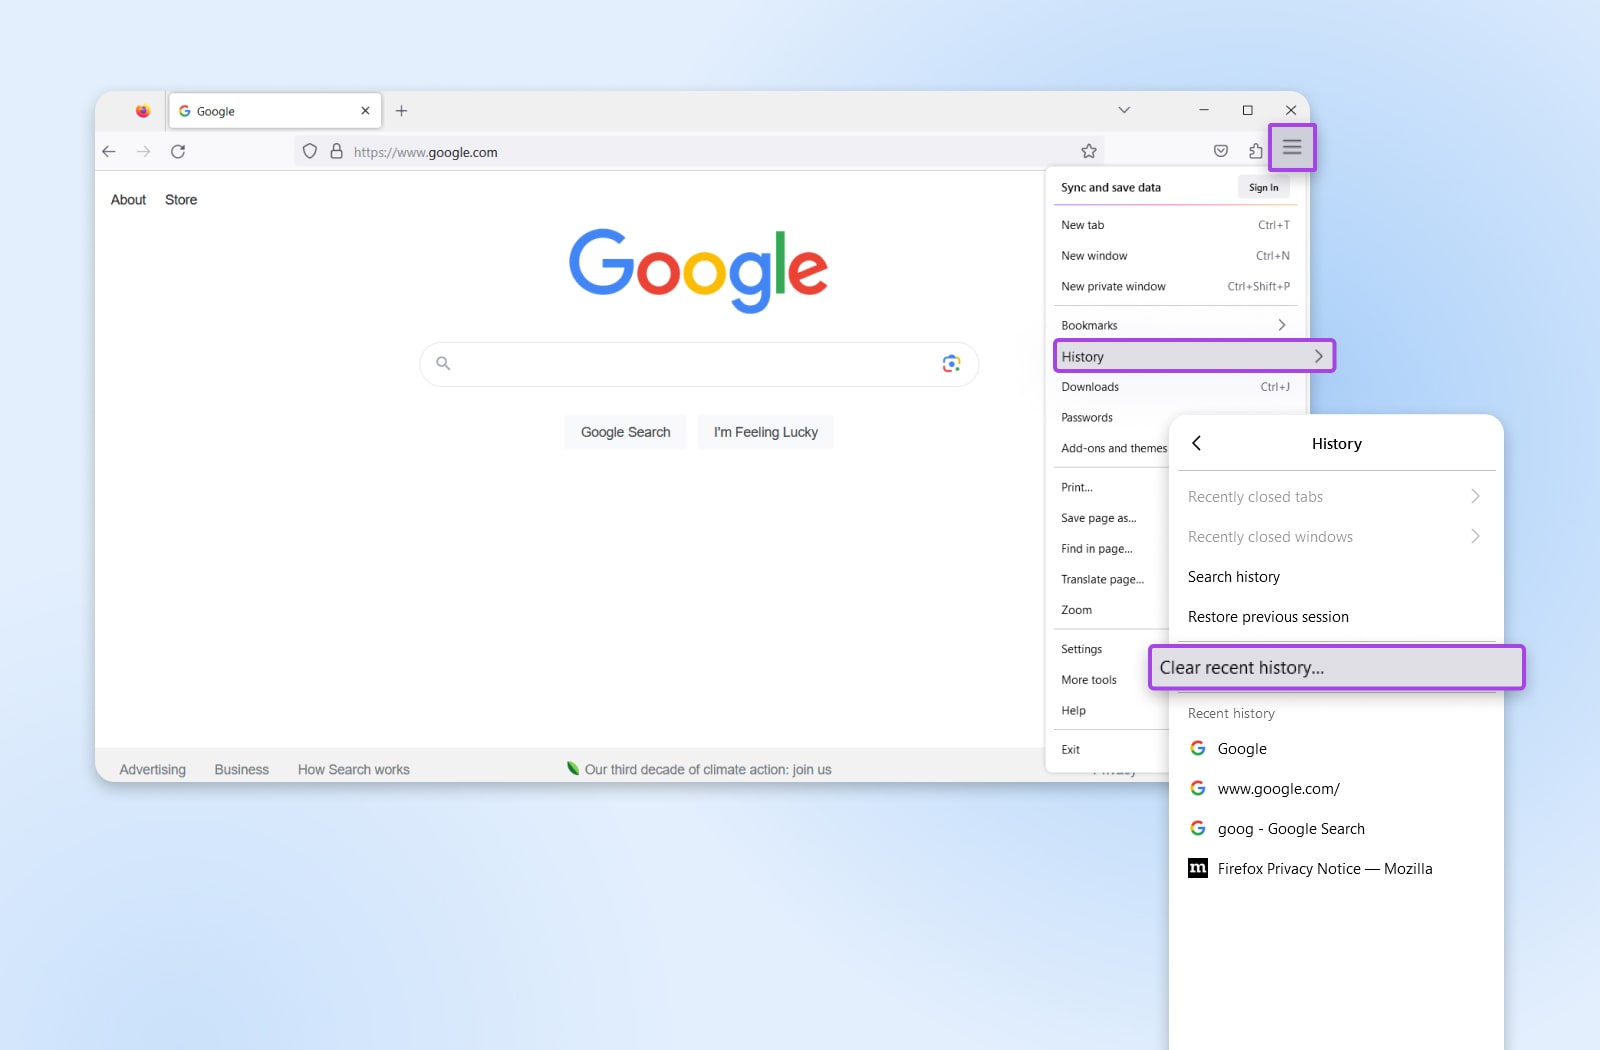Click the Google Search button
The height and width of the screenshot is (1050, 1600).
tap(625, 432)
